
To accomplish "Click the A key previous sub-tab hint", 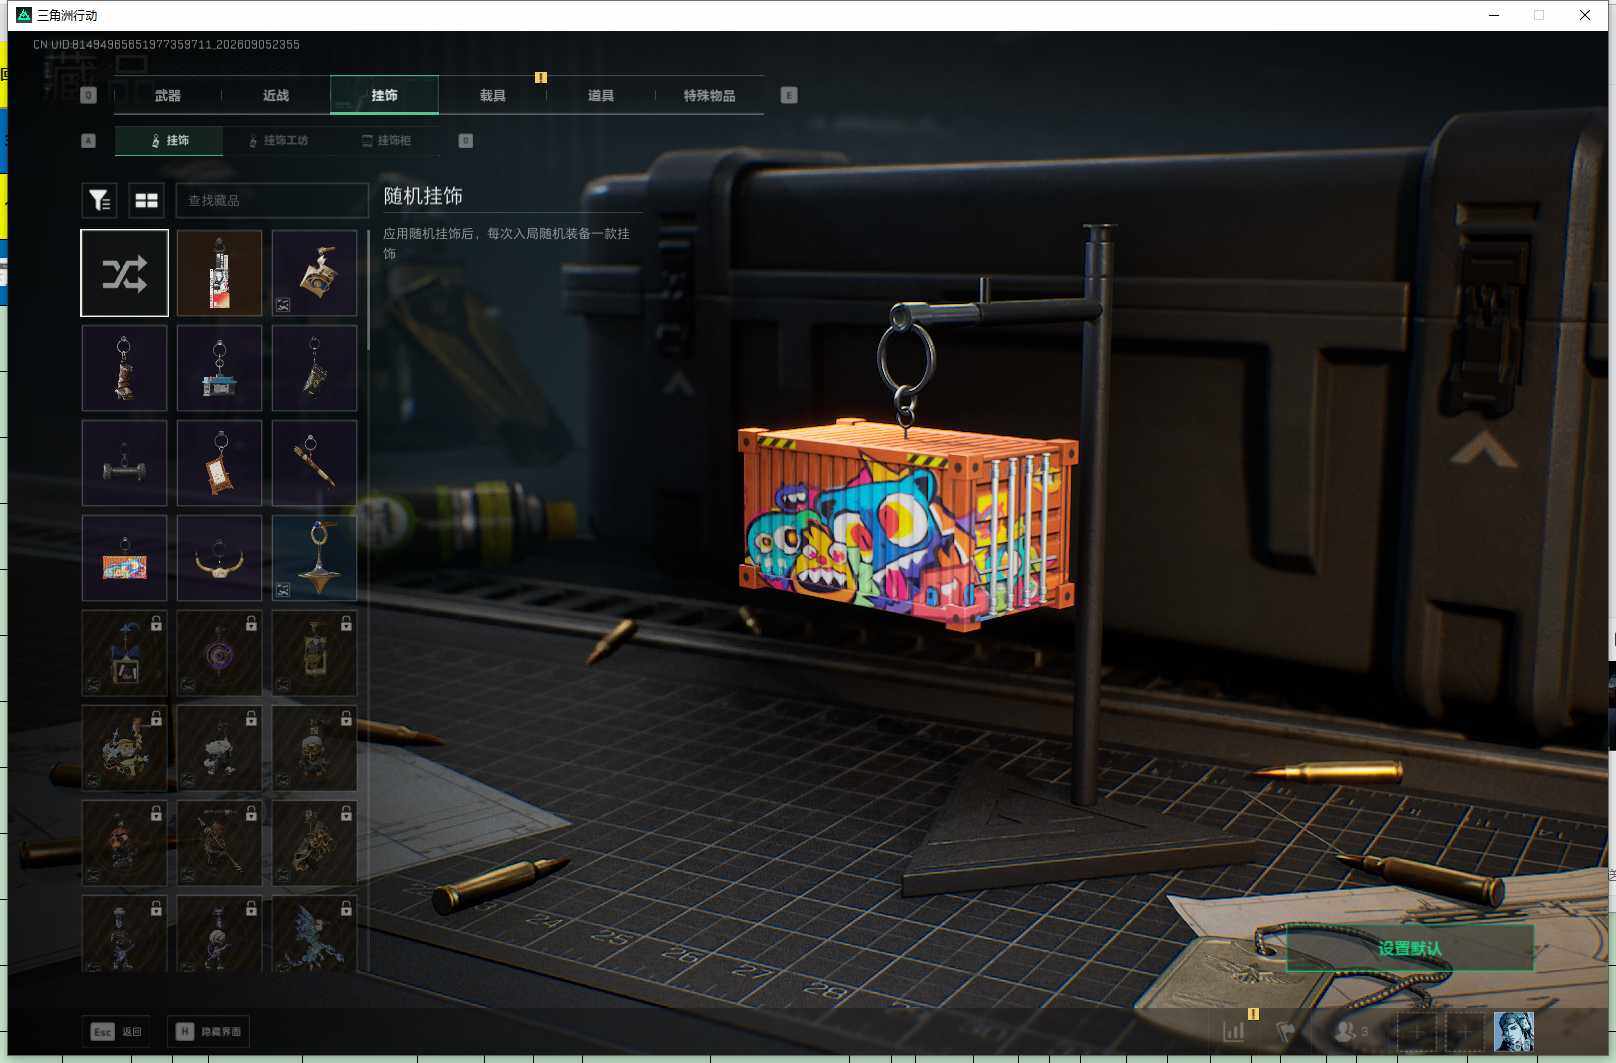I will (89, 141).
